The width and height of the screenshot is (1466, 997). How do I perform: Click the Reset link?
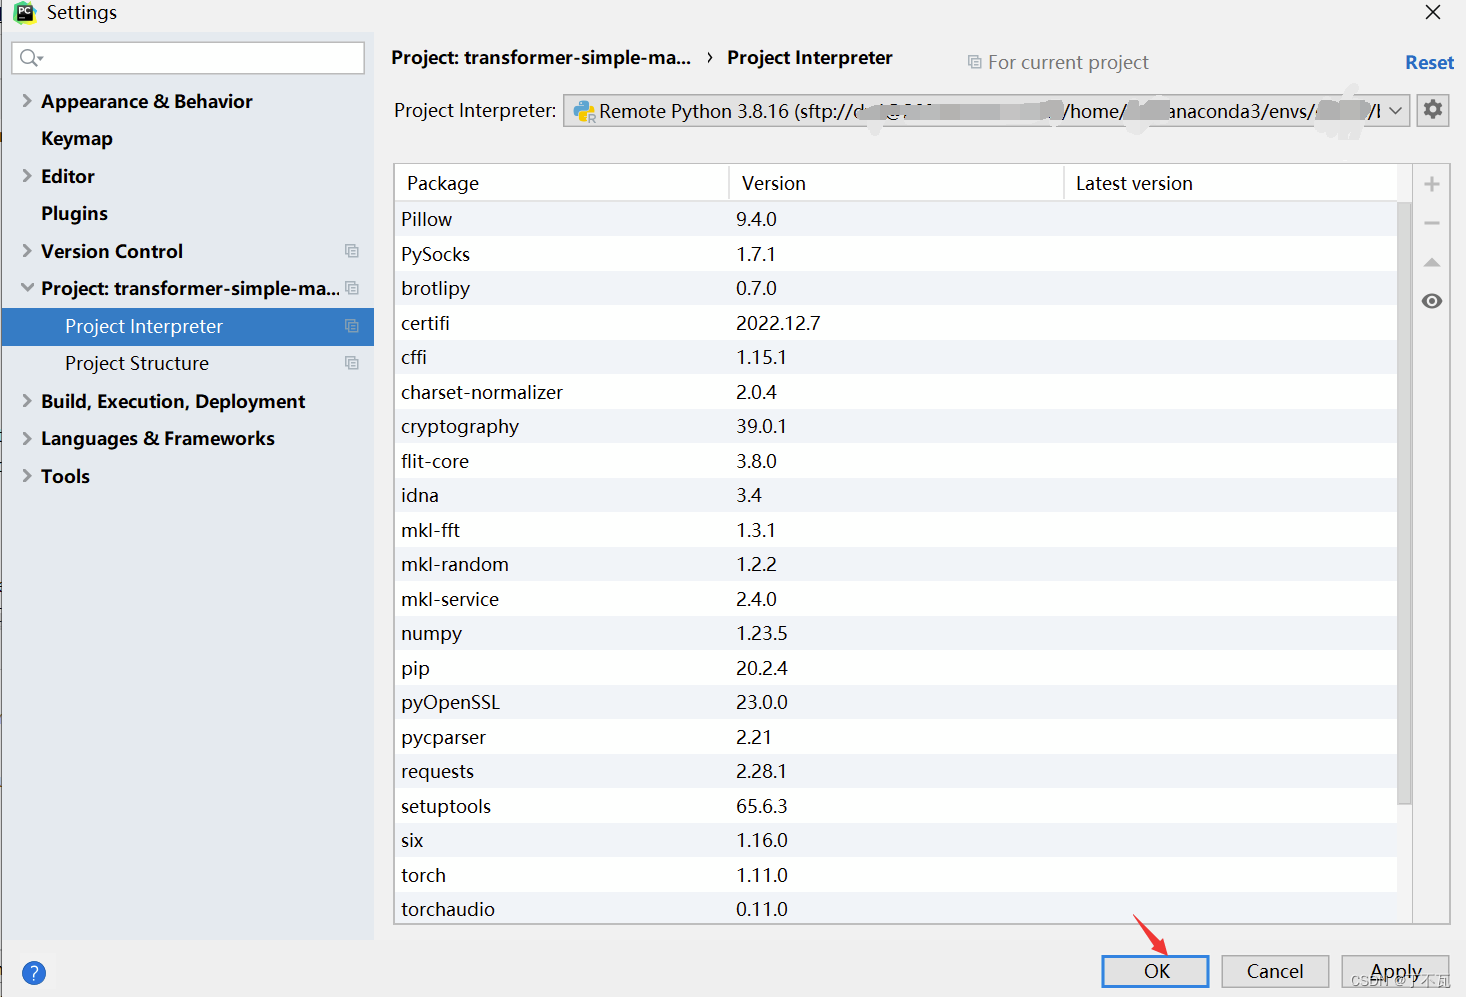click(x=1428, y=62)
